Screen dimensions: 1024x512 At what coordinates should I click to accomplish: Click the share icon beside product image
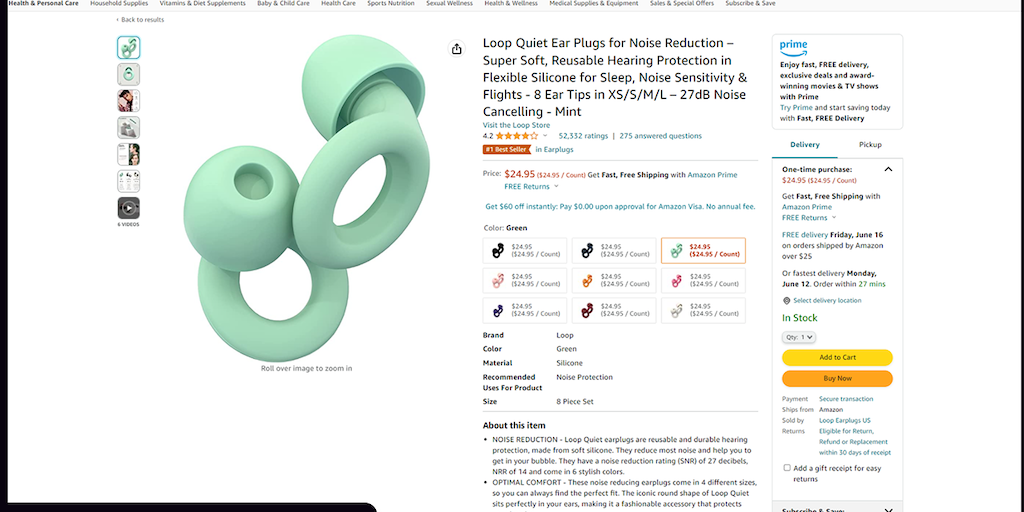click(x=456, y=49)
